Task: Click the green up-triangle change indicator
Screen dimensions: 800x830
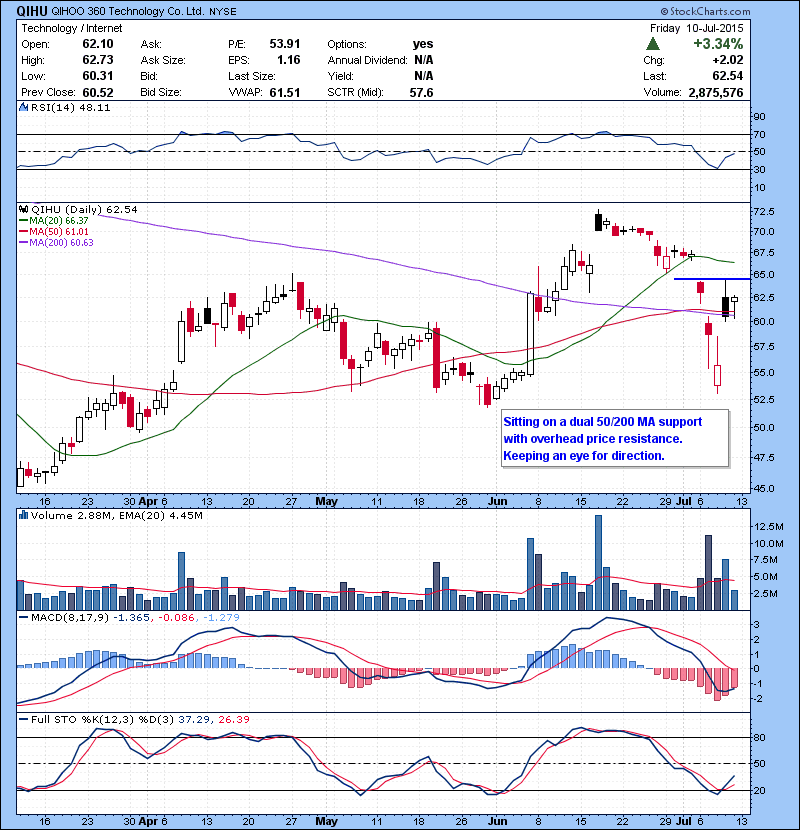Action: [653, 44]
